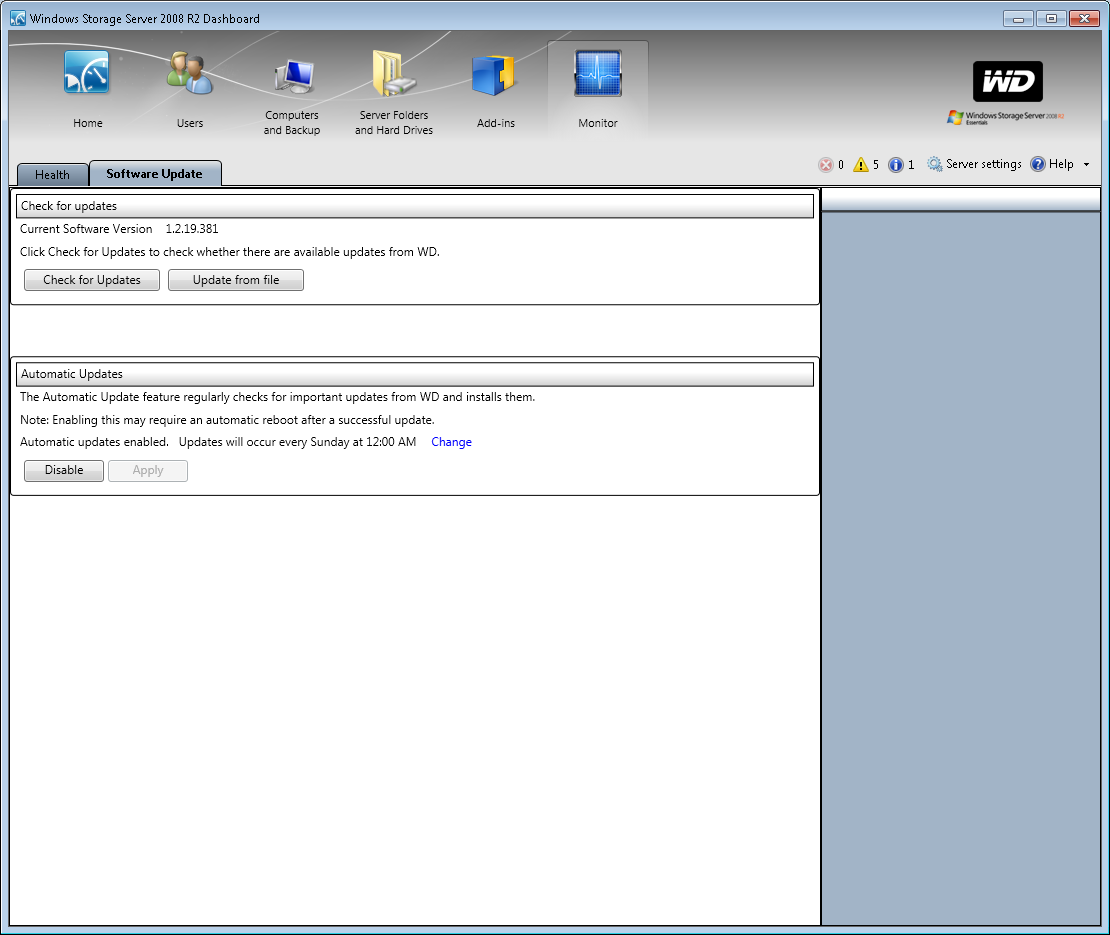The width and height of the screenshot is (1110, 935).
Task: Open the Home dashboard icon
Action: tap(87, 72)
